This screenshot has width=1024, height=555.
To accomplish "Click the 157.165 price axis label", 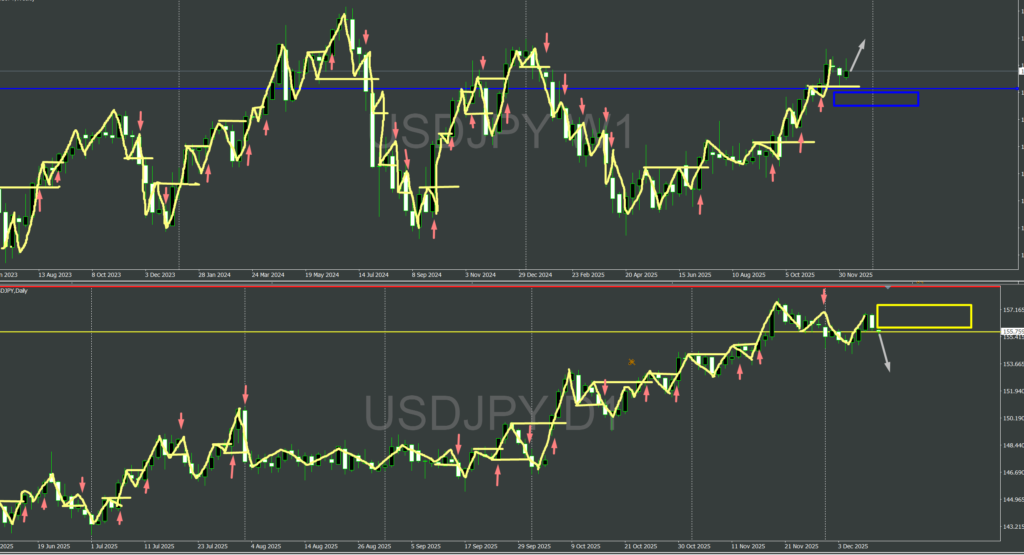I will pyautogui.click(x=1012, y=310).
